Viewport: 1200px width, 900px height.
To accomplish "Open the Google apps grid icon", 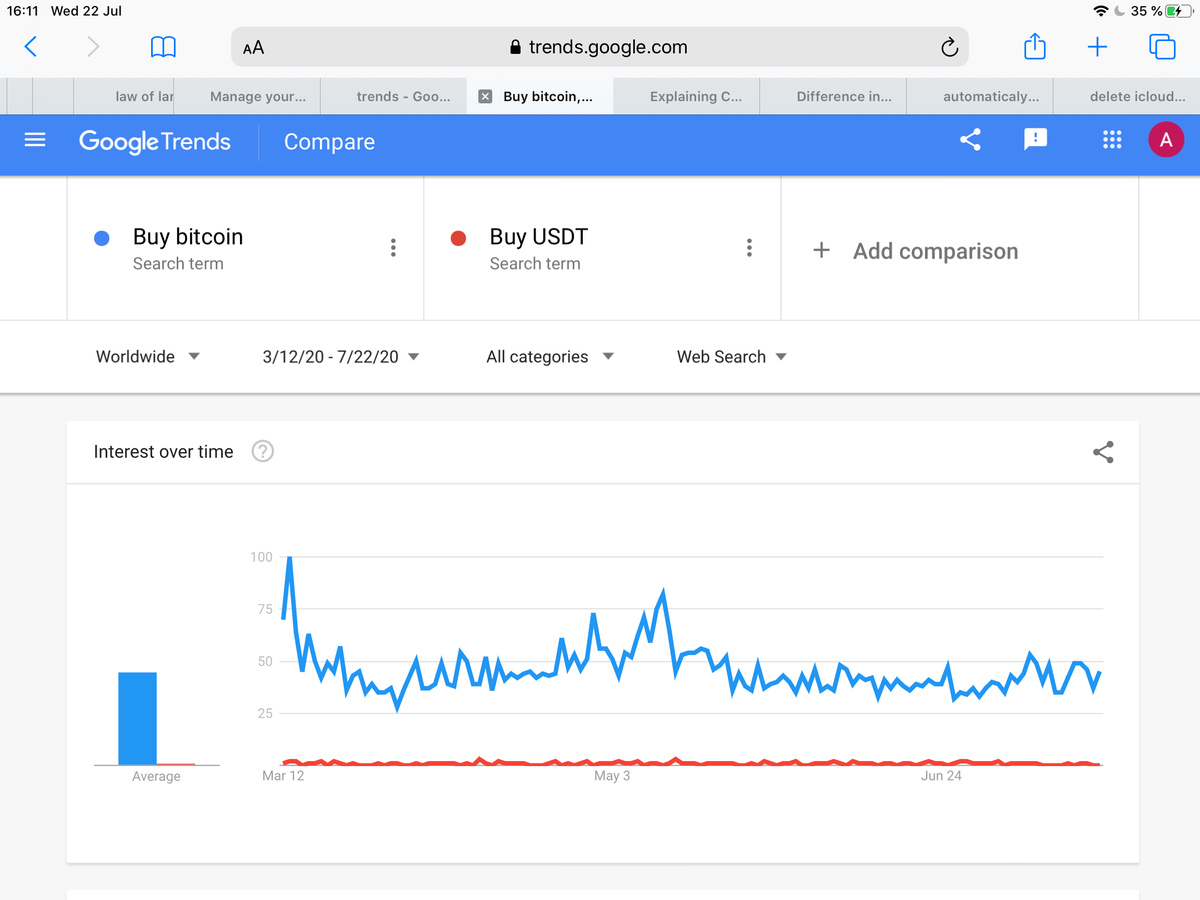I will tap(1112, 140).
